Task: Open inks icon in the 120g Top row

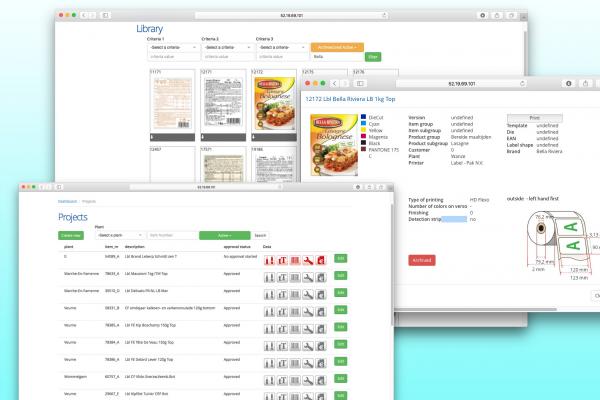Action: coord(269,364)
